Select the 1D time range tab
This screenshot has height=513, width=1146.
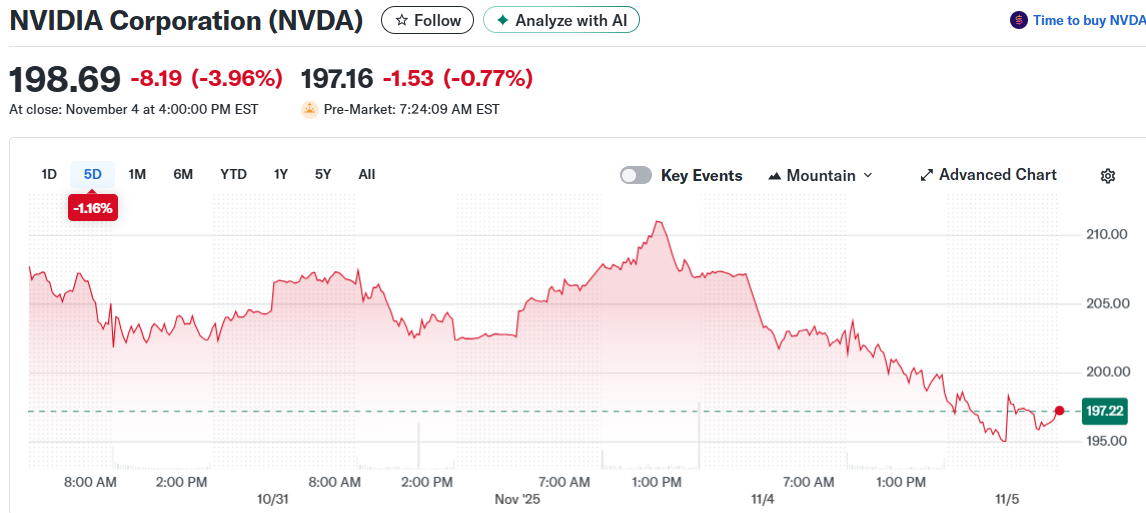point(49,174)
